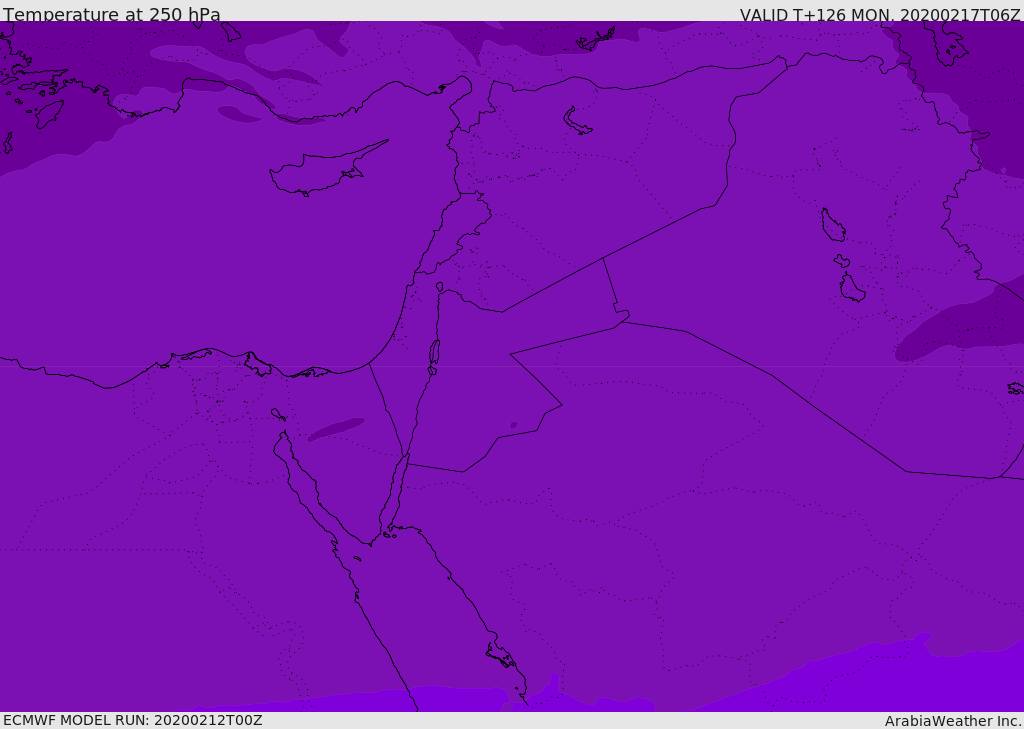Click Lake Razzaza, southernmost Iraqi lake
This screenshot has height=729, width=1024.
click(x=851, y=288)
